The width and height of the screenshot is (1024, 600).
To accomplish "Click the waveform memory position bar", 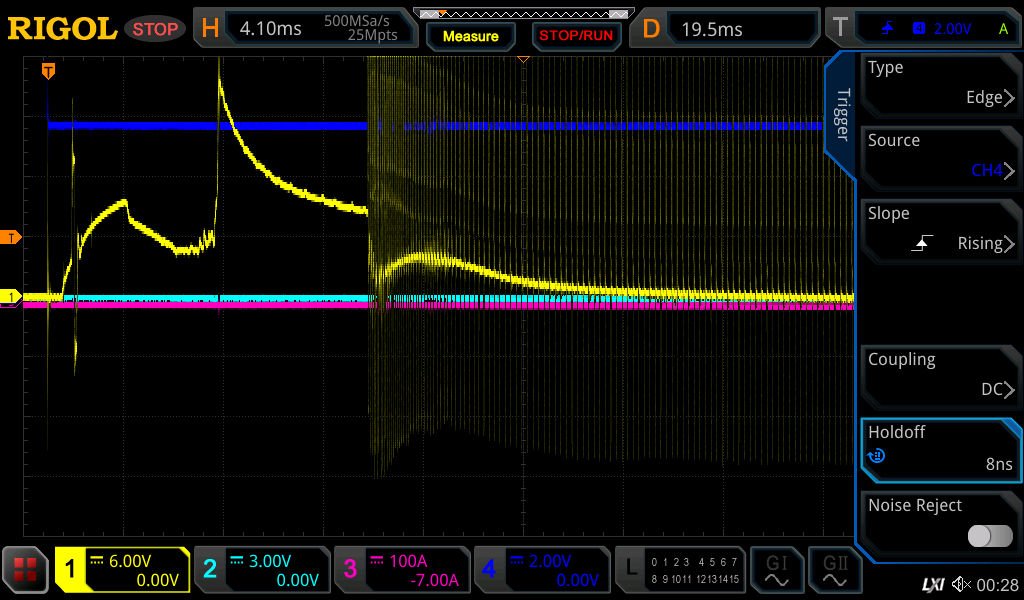I will click(x=523, y=14).
